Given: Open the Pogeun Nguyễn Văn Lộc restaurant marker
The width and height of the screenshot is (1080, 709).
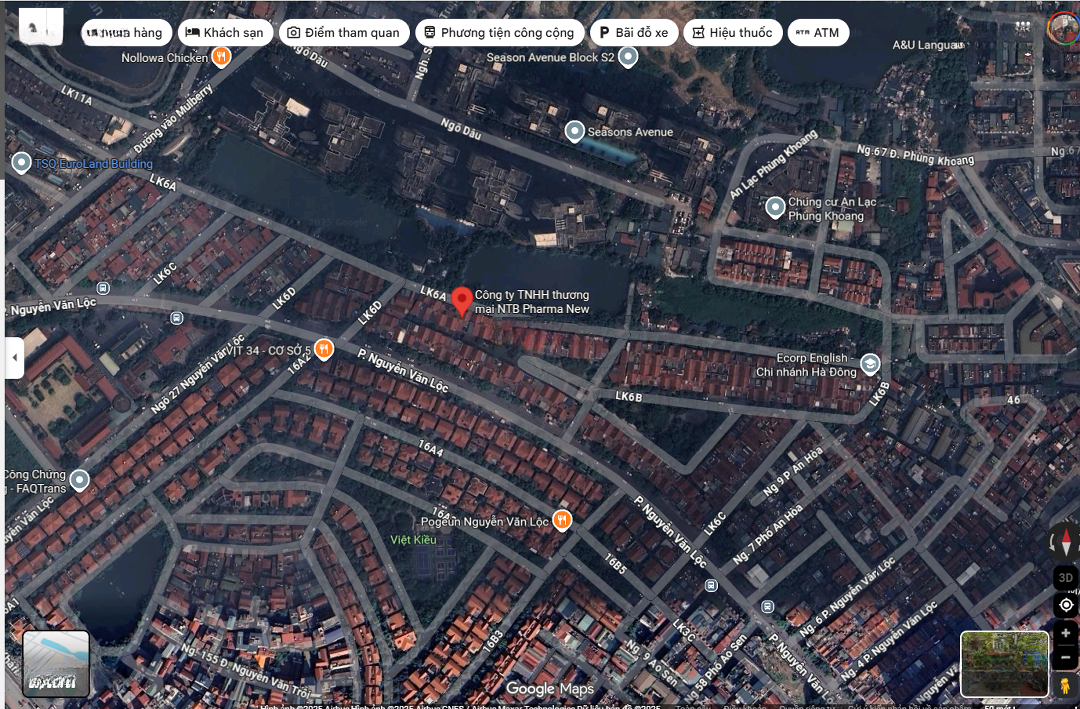Looking at the screenshot, I should pyautogui.click(x=563, y=520).
